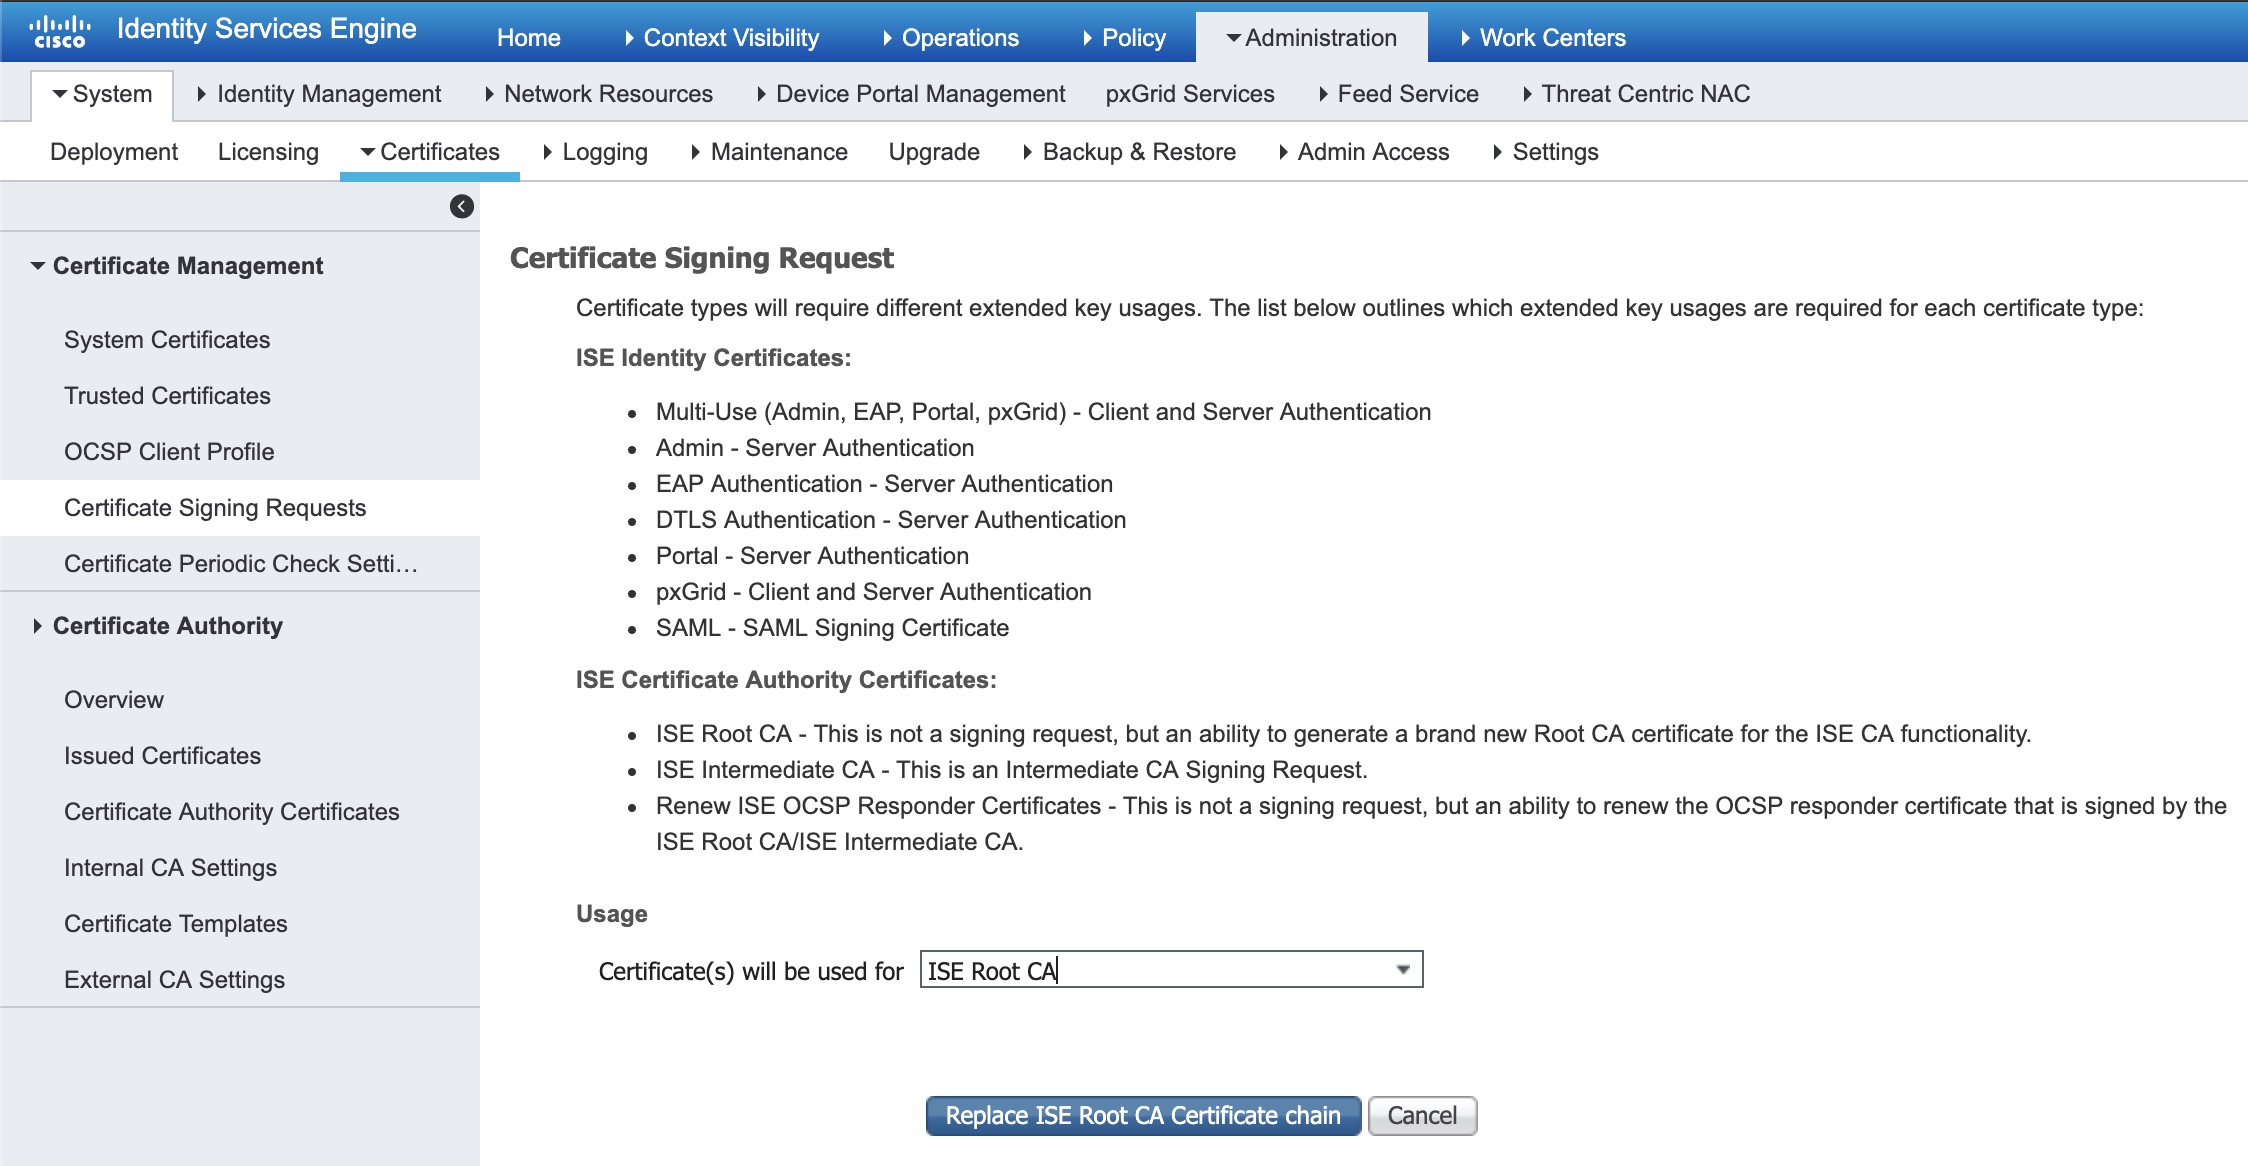Open System Certificates

(167, 340)
